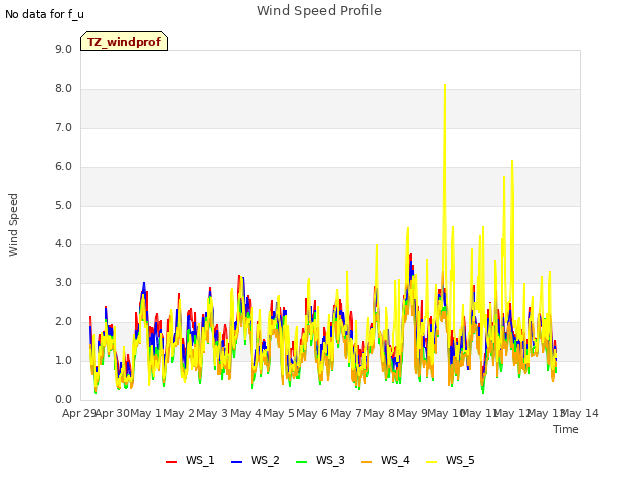Select the WS_4 legend label

[395, 460]
